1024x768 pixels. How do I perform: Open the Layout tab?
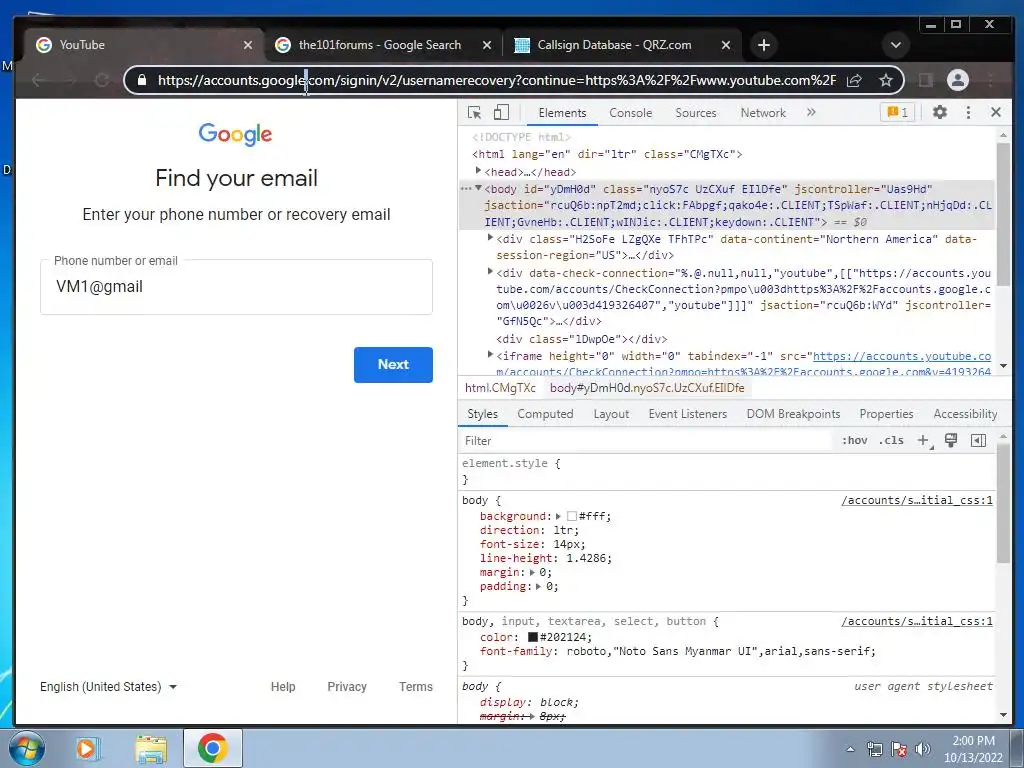point(611,414)
